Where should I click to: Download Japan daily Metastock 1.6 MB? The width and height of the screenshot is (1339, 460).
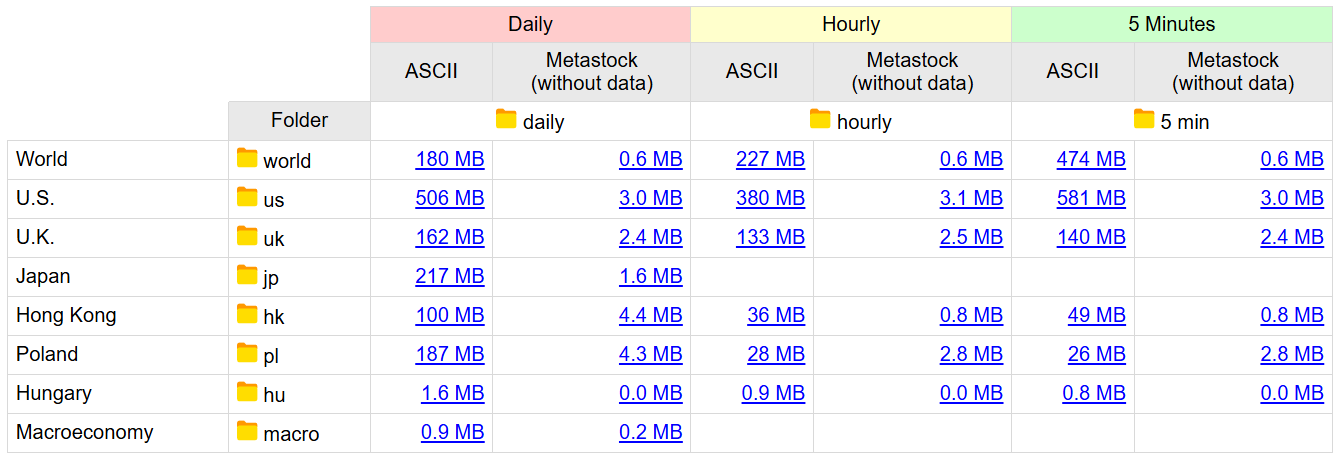coord(651,276)
